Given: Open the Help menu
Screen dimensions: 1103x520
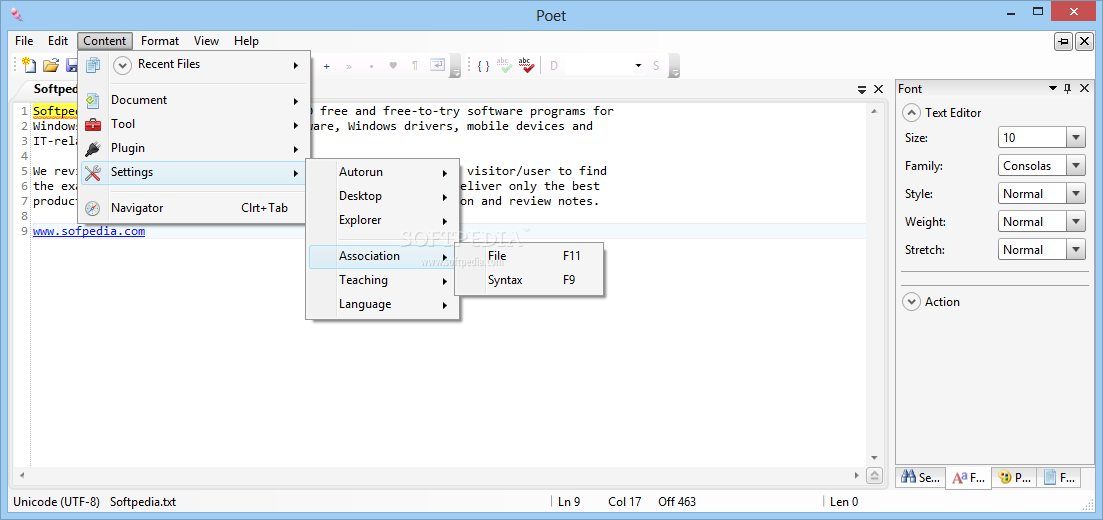Looking at the screenshot, I should tap(246, 41).
